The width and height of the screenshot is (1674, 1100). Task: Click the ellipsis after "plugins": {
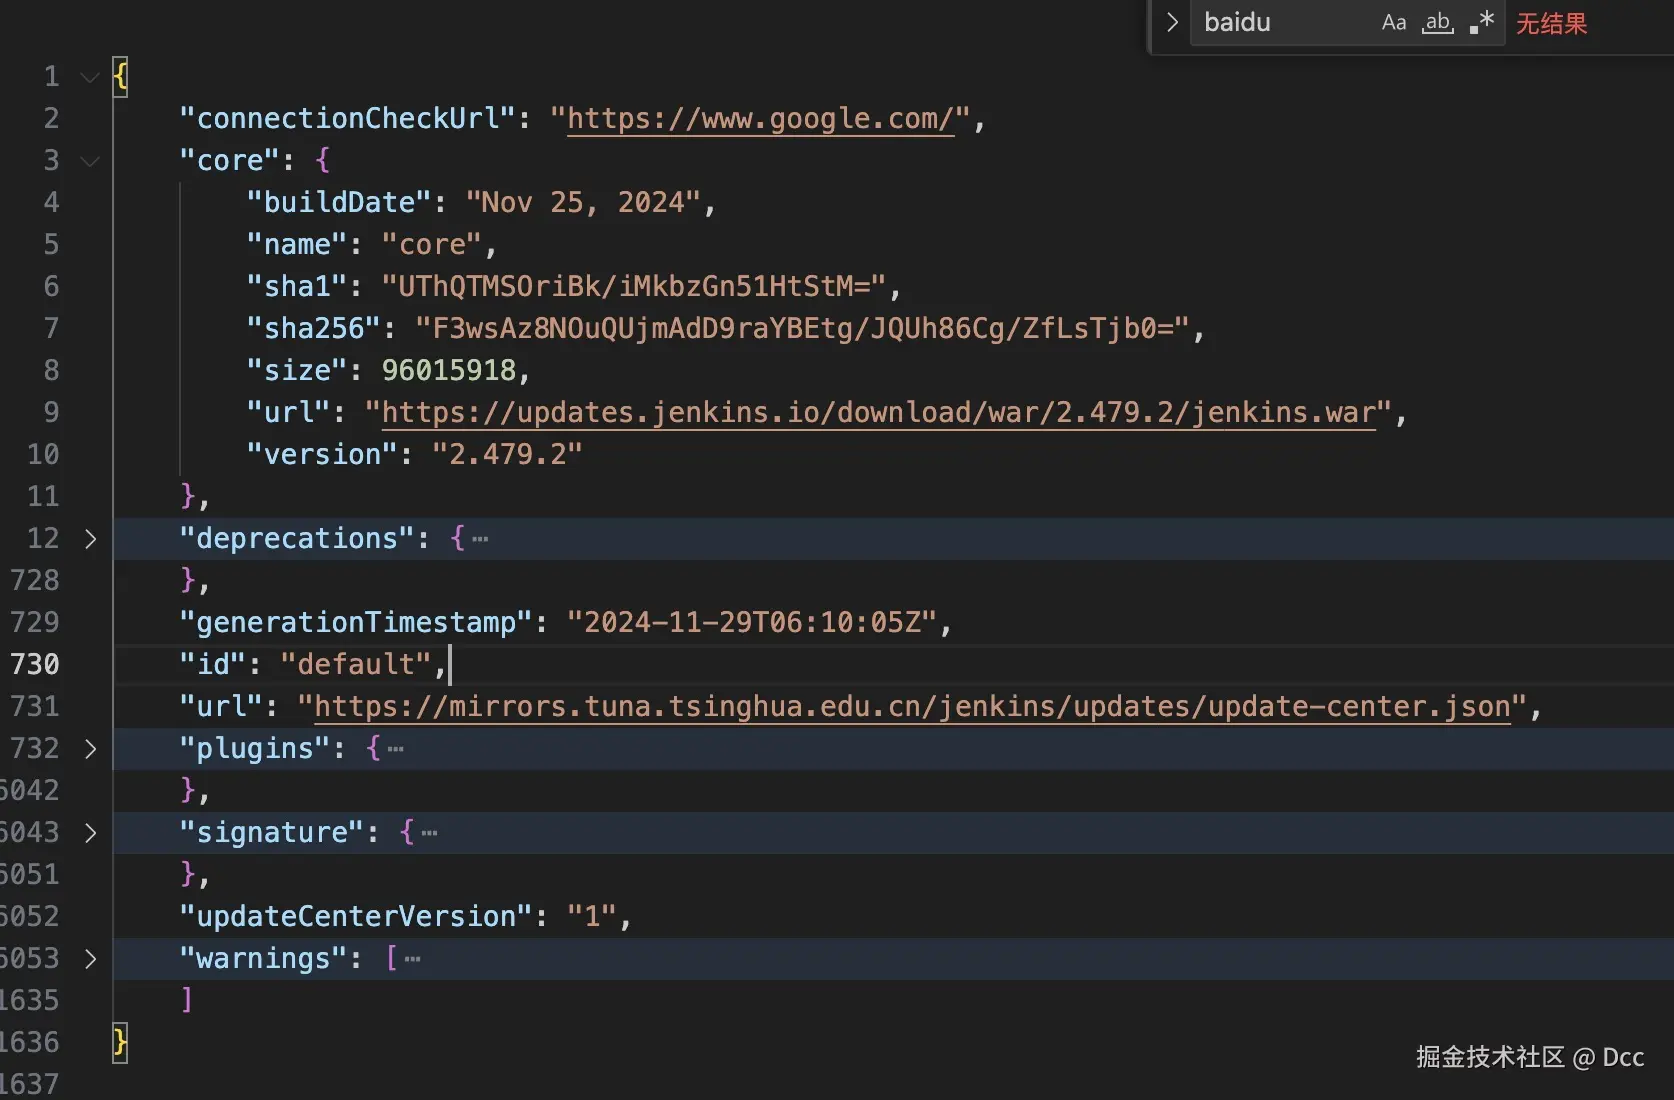click(396, 750)
